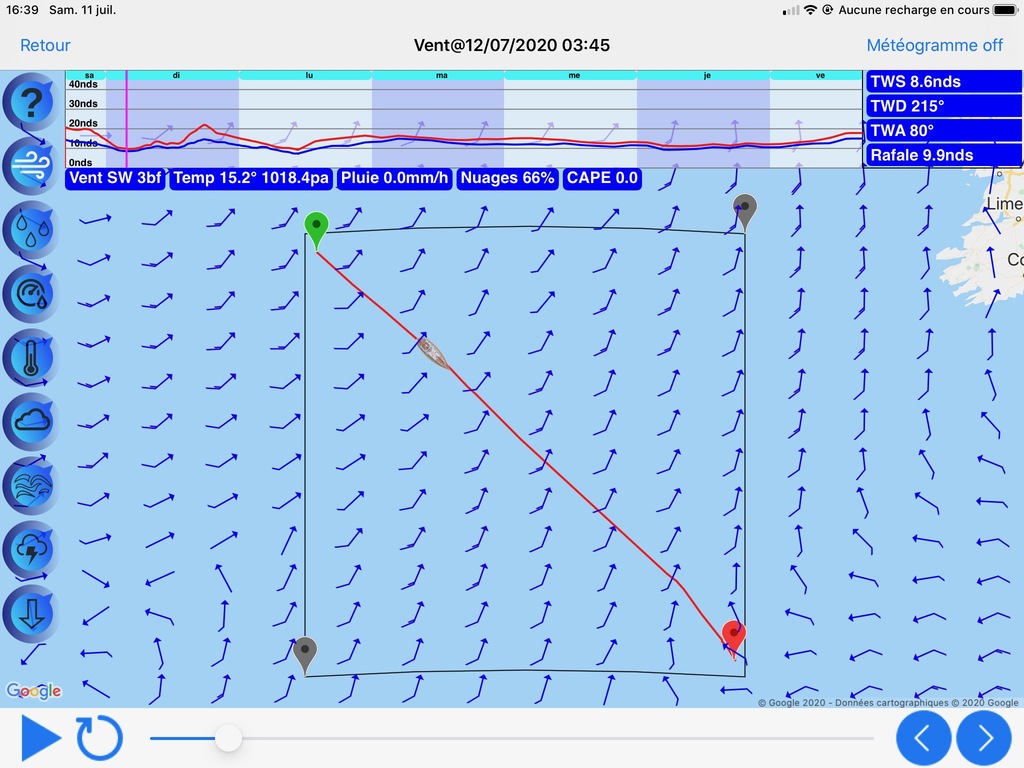
Task: Tap the Google logo on the map
Action: click(34, 691)
